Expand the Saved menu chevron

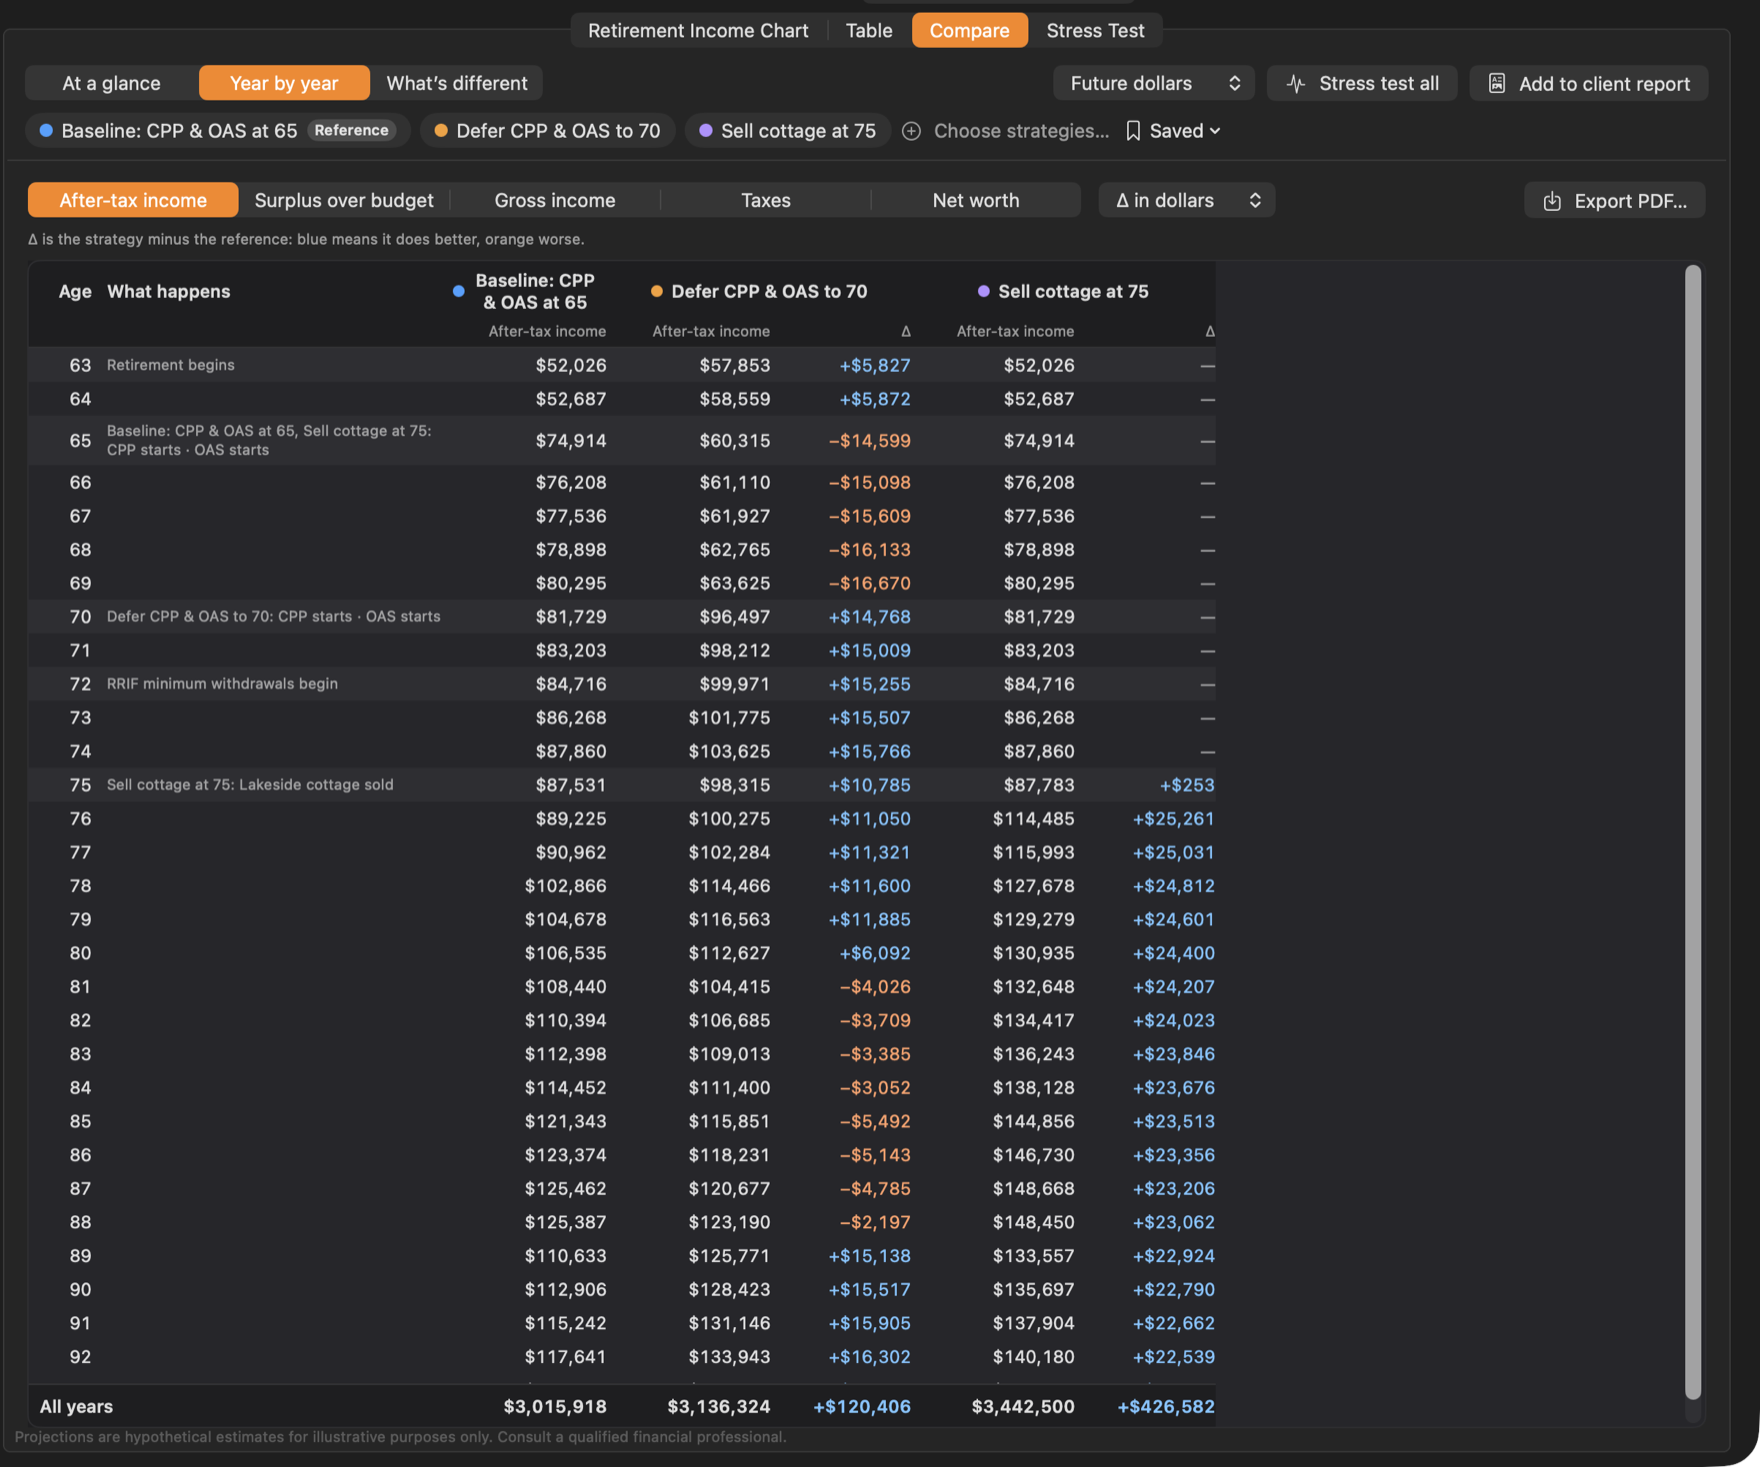pyautogui.click(x=1215, y=131)
